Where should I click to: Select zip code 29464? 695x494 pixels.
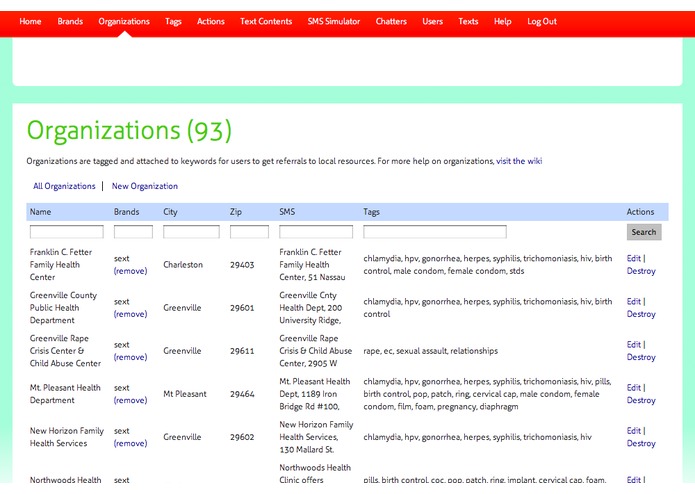pyautogui.click(x=242, y=393)
